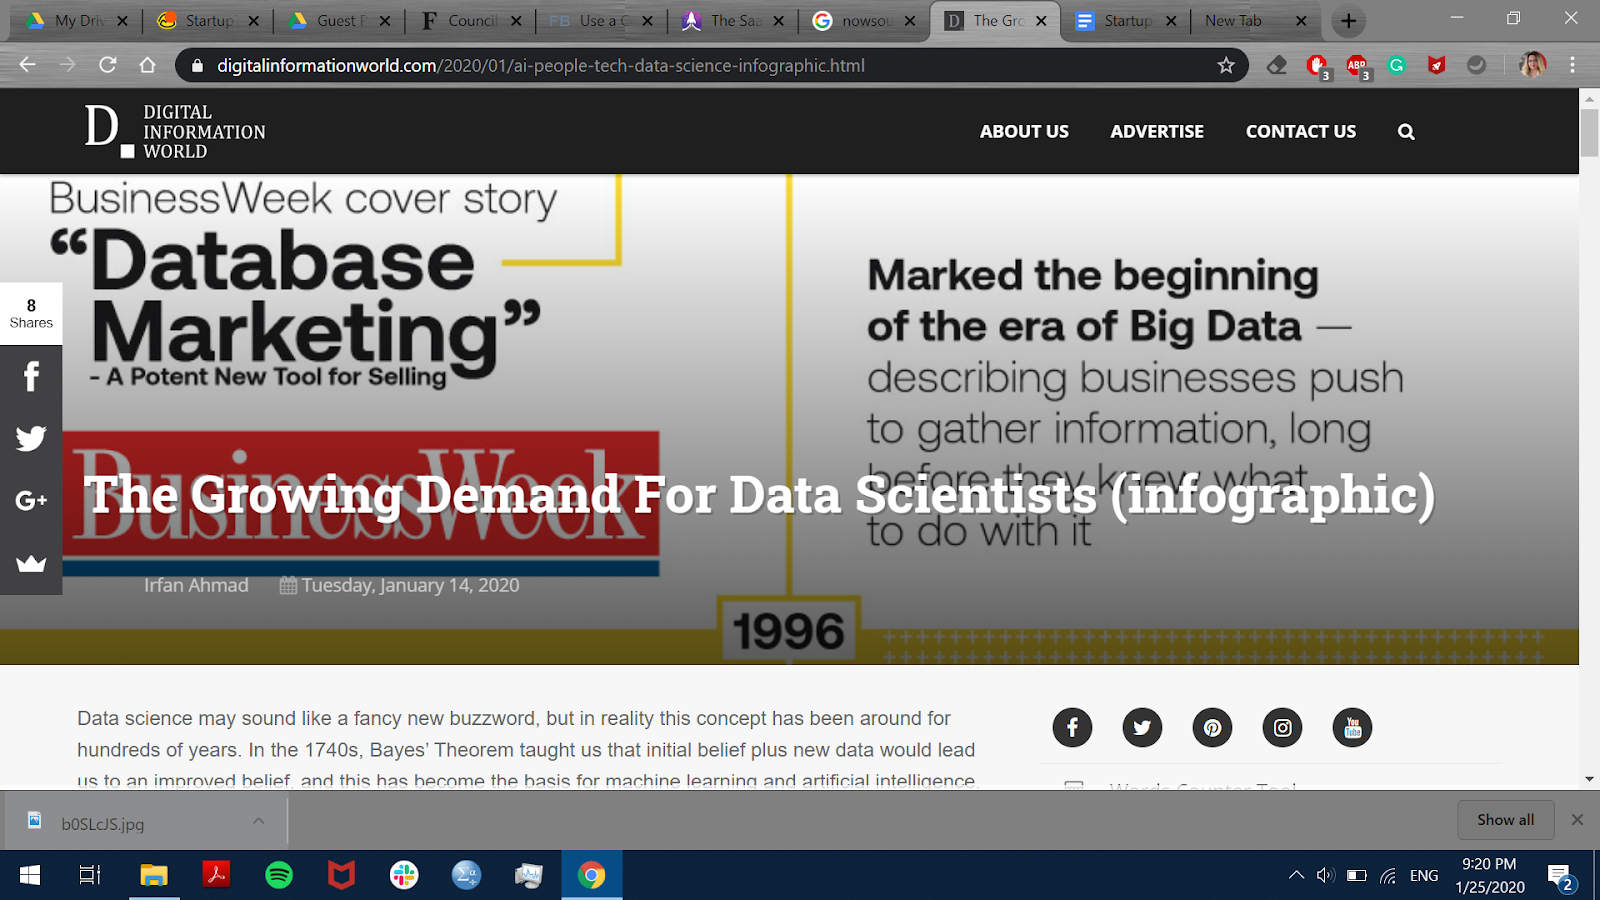1600x900 pixels.
Task: Open the Wi-Fi network panel
Action: click(x=1388, y=876)
